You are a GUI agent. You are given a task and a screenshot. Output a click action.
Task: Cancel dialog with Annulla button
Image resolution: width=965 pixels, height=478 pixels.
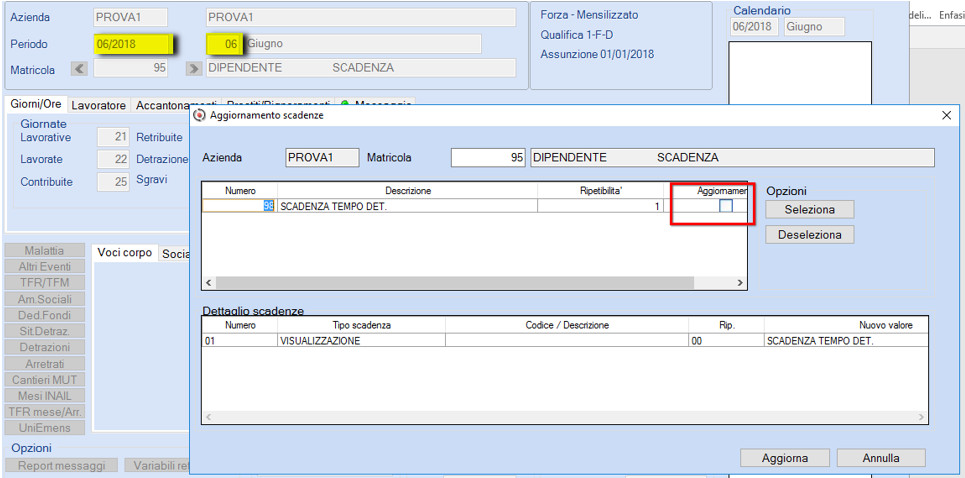881,458
